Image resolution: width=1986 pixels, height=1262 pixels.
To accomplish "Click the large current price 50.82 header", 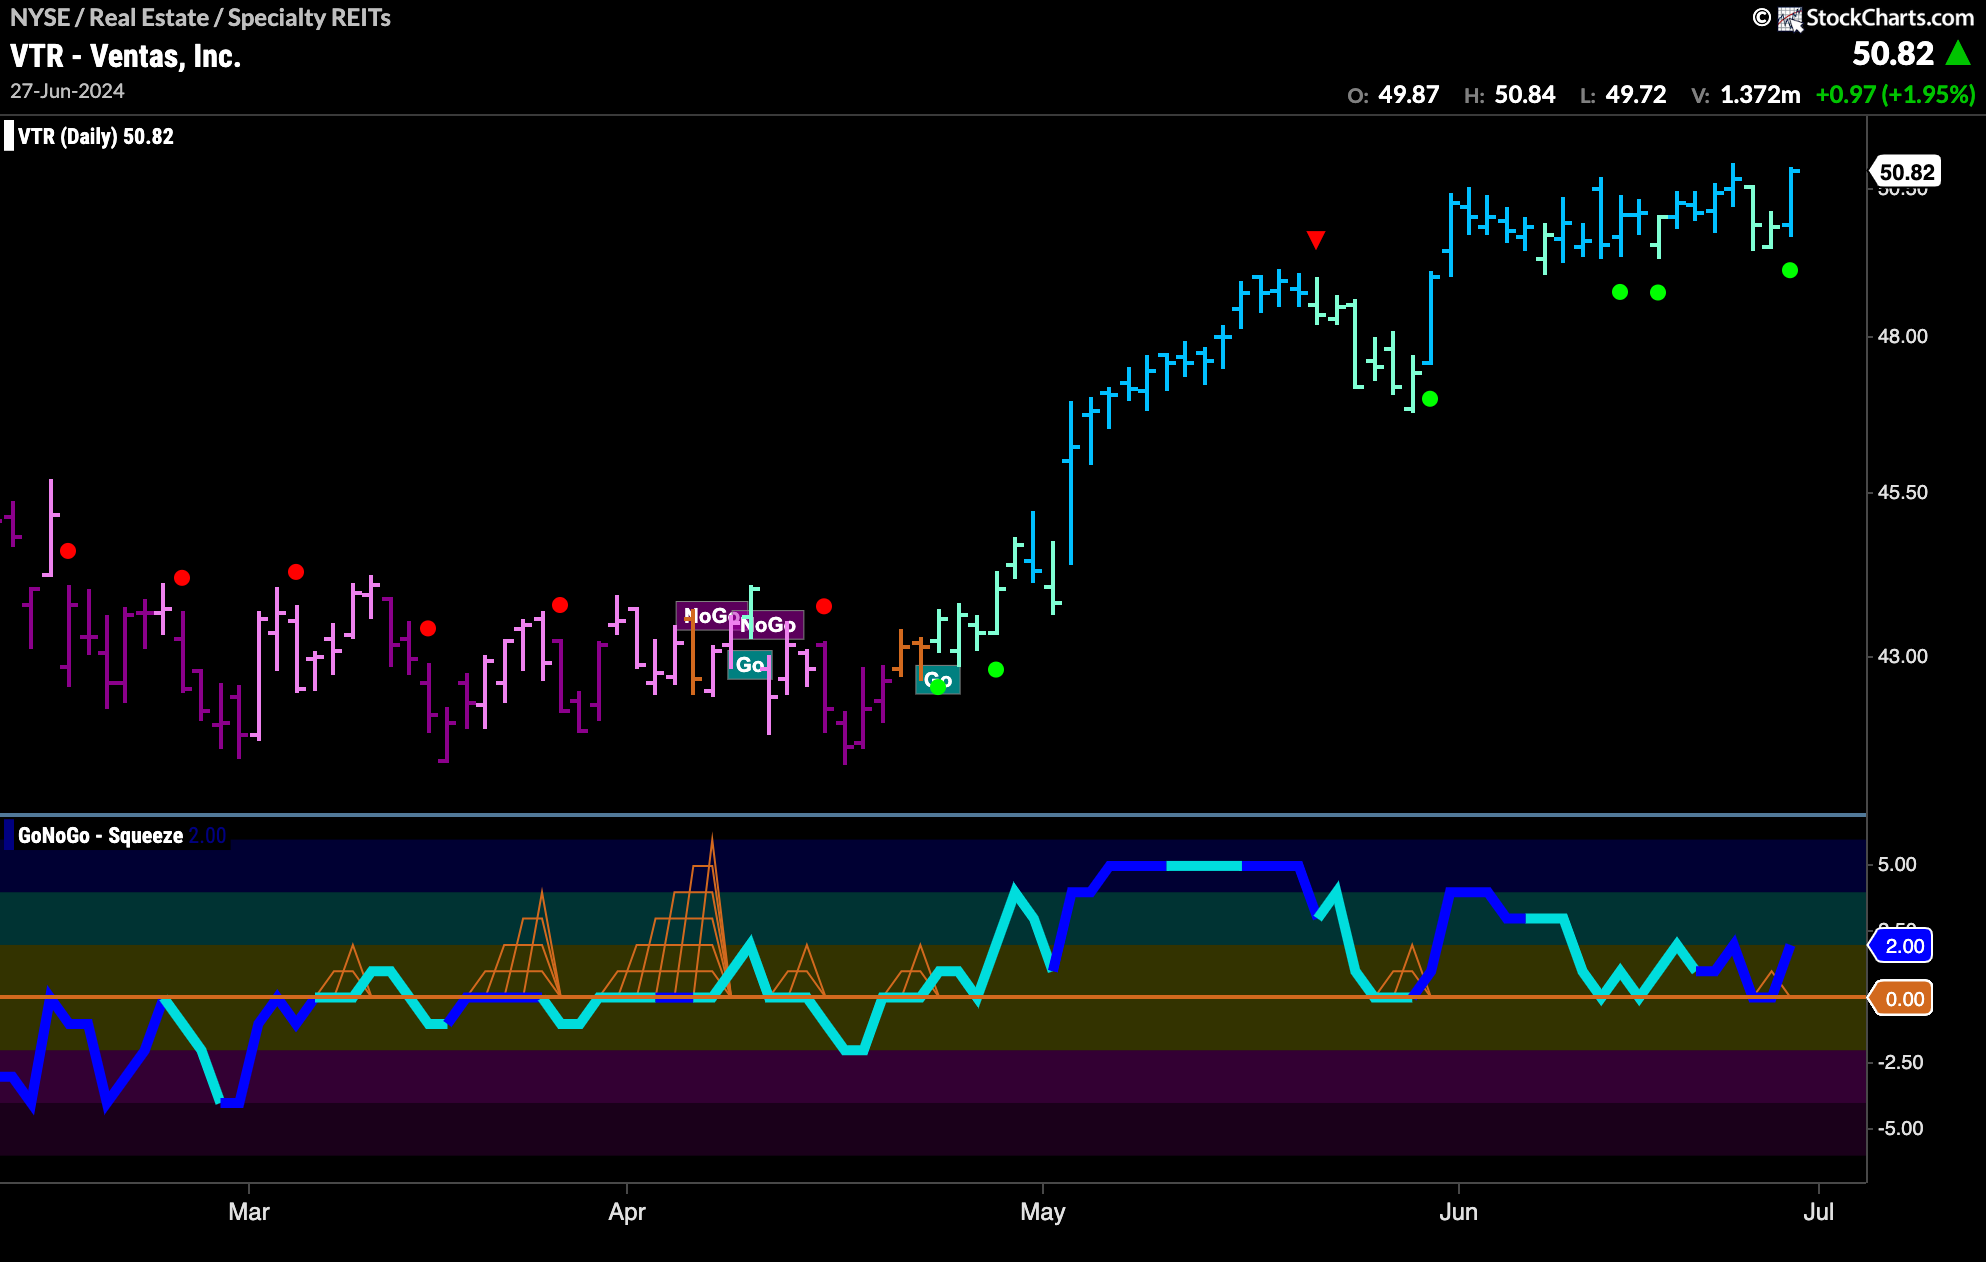I will [x=1893, y=54].
